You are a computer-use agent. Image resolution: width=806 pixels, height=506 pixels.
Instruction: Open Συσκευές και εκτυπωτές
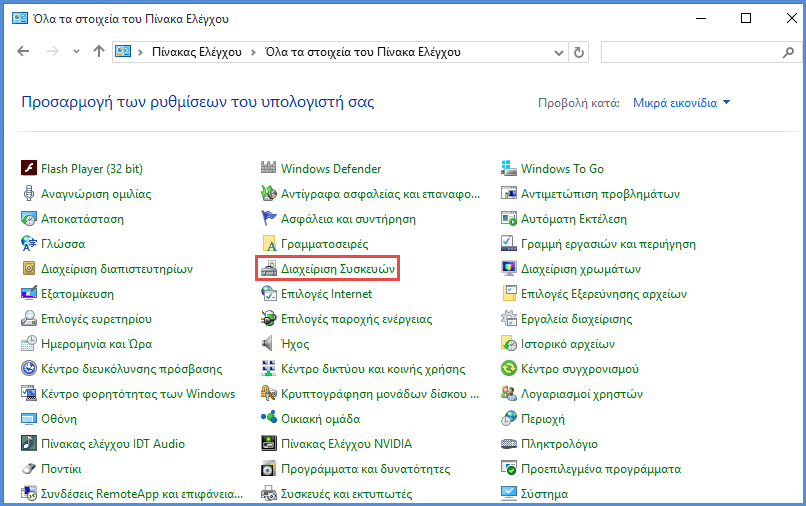click(346, 494)
